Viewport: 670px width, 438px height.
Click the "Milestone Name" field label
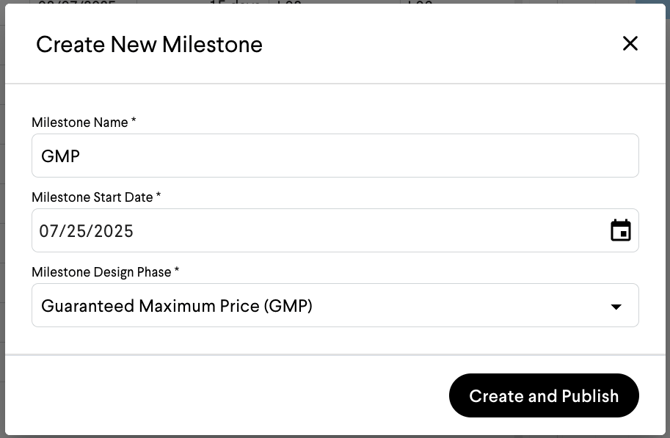pyautogui.click(x=80, y=122)
